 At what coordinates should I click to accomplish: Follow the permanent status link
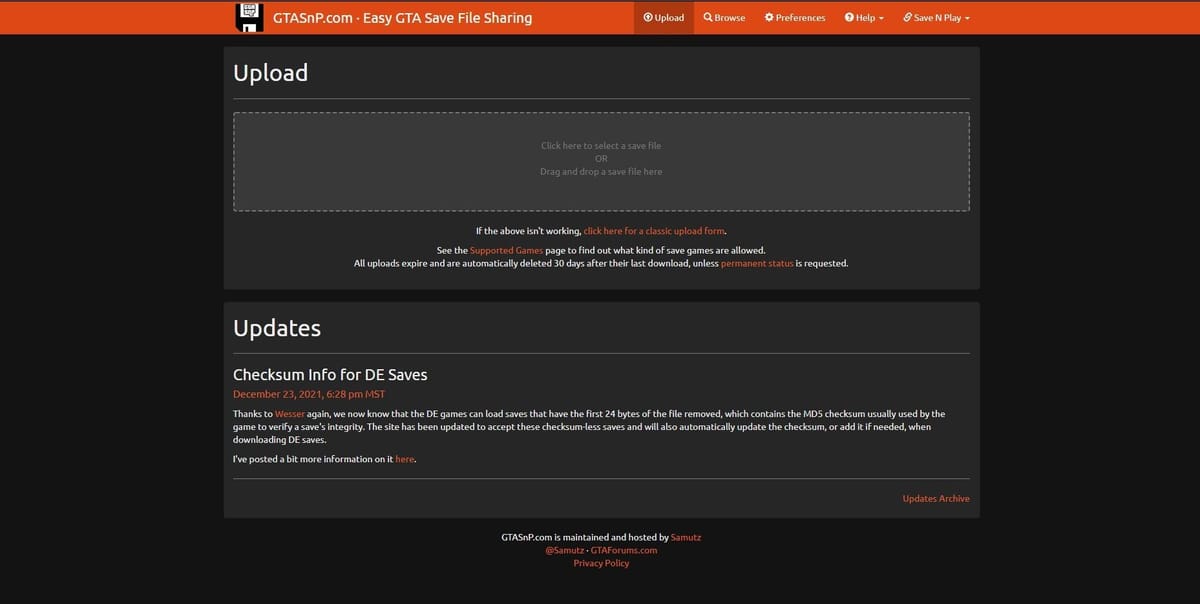(x=757, y=263)
